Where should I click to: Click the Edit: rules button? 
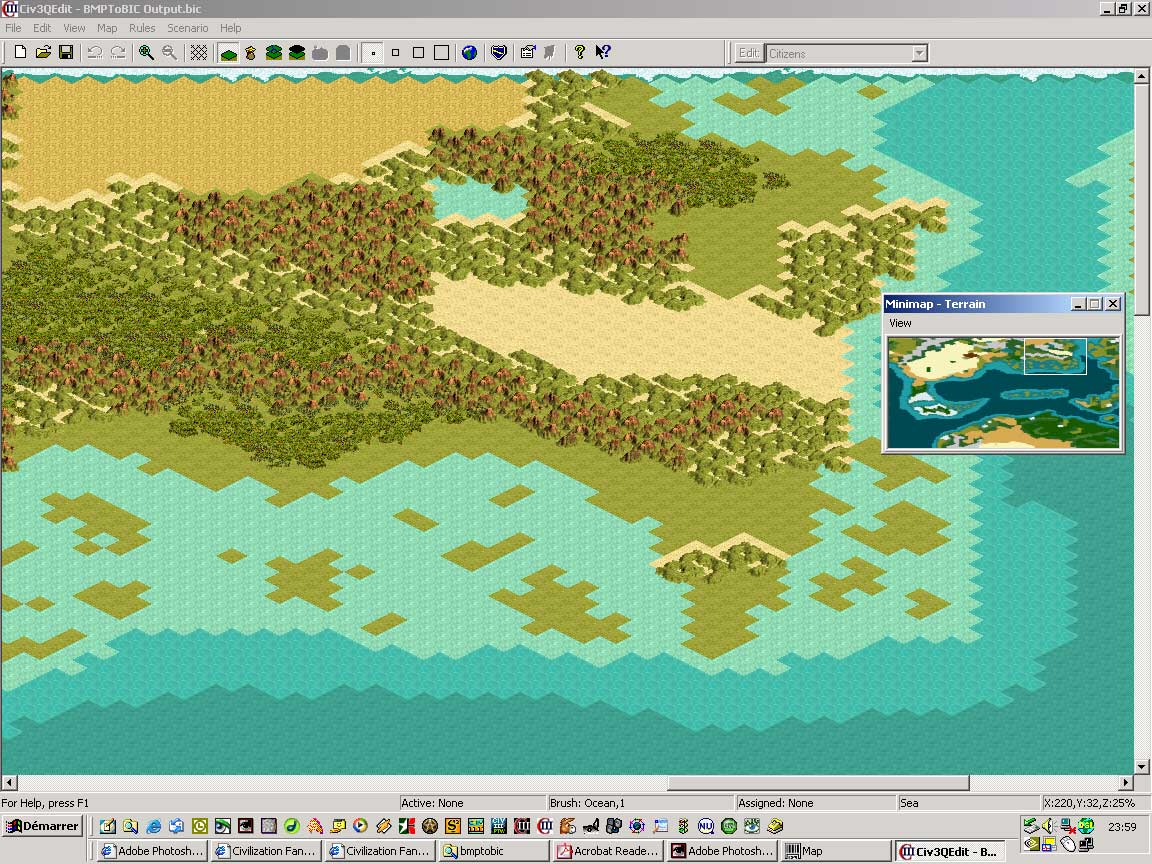[x=749, y=53]
